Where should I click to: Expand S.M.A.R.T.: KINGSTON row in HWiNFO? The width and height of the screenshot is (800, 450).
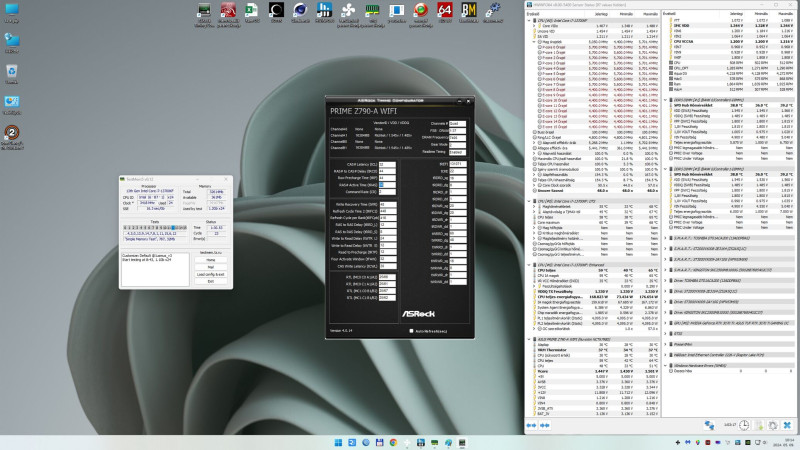tap(666, 270)
